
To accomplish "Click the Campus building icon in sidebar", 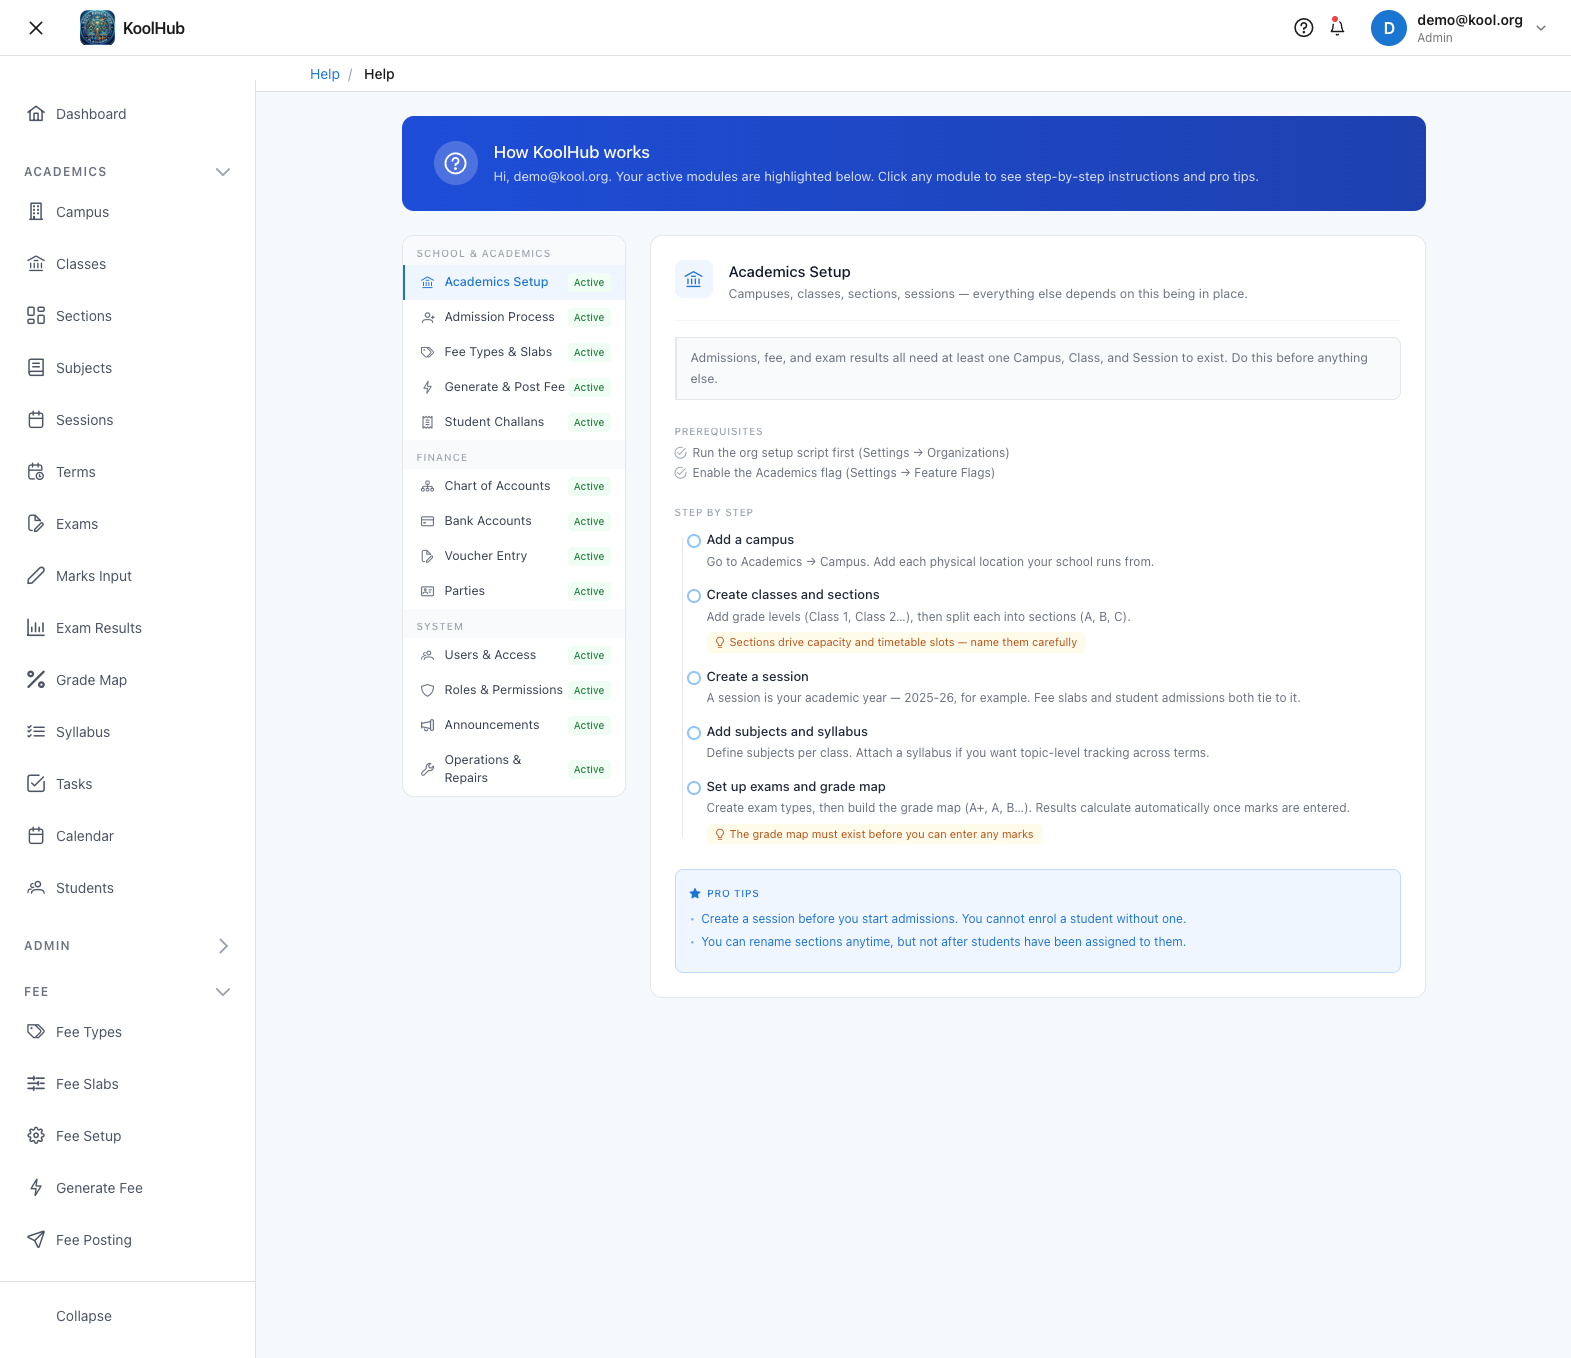I will point(36,212).
